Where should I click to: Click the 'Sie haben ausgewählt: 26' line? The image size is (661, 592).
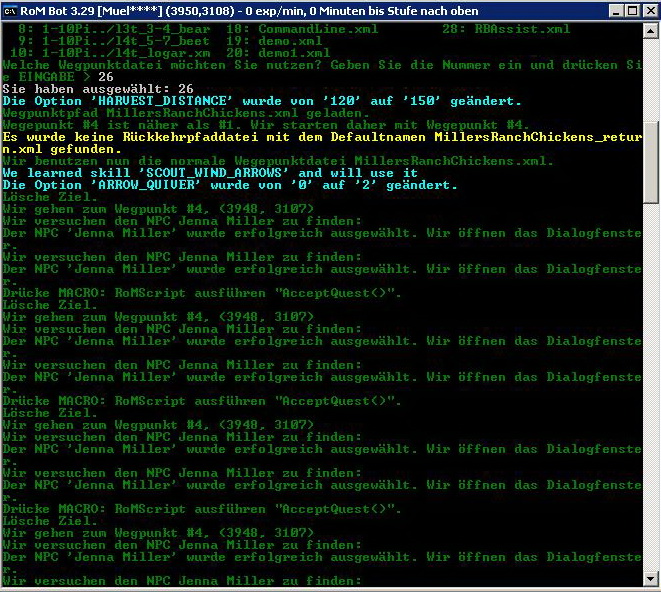98,89
